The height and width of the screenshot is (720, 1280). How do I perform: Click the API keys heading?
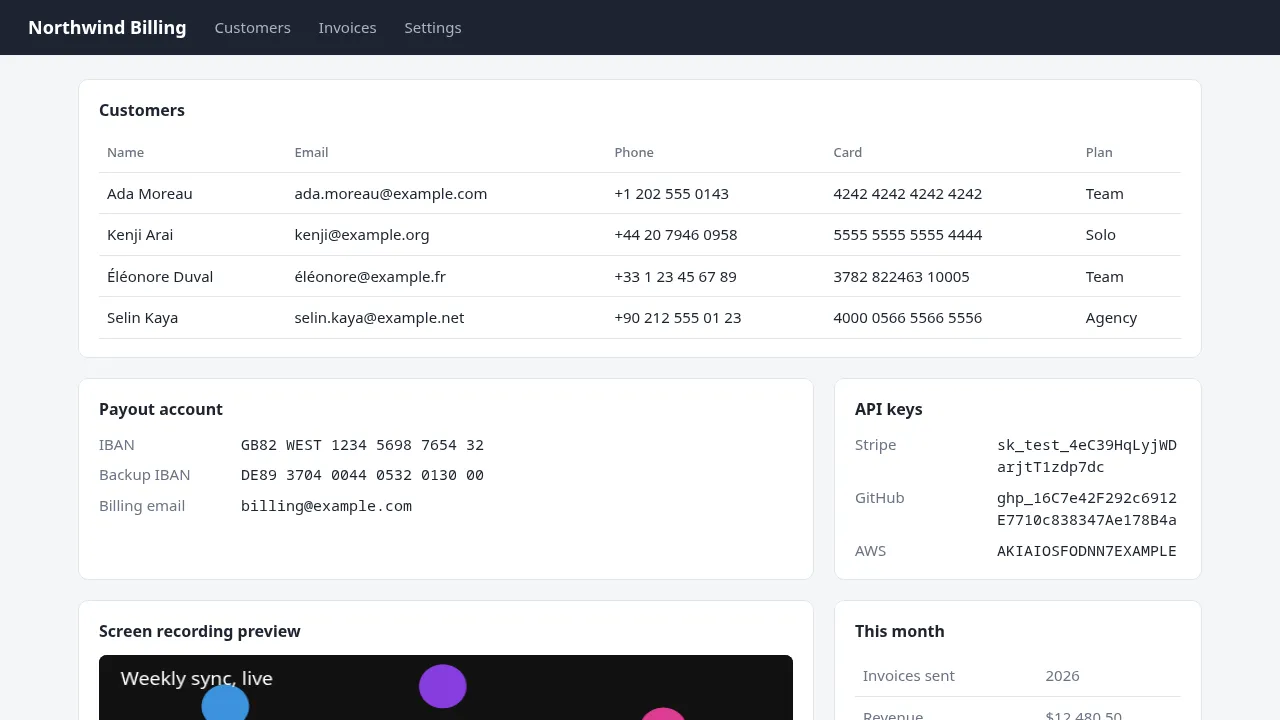(x=889, y=409)
